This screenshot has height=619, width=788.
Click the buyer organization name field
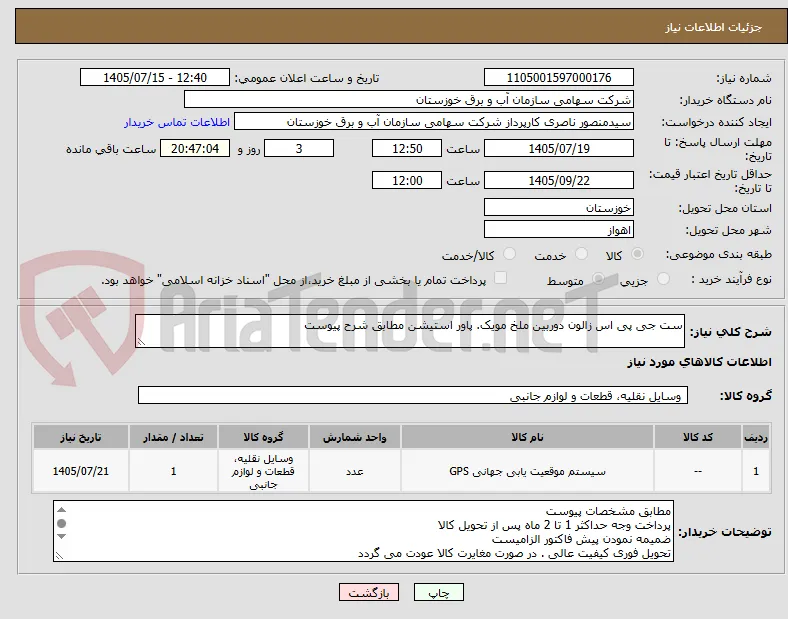coord(409,99)
